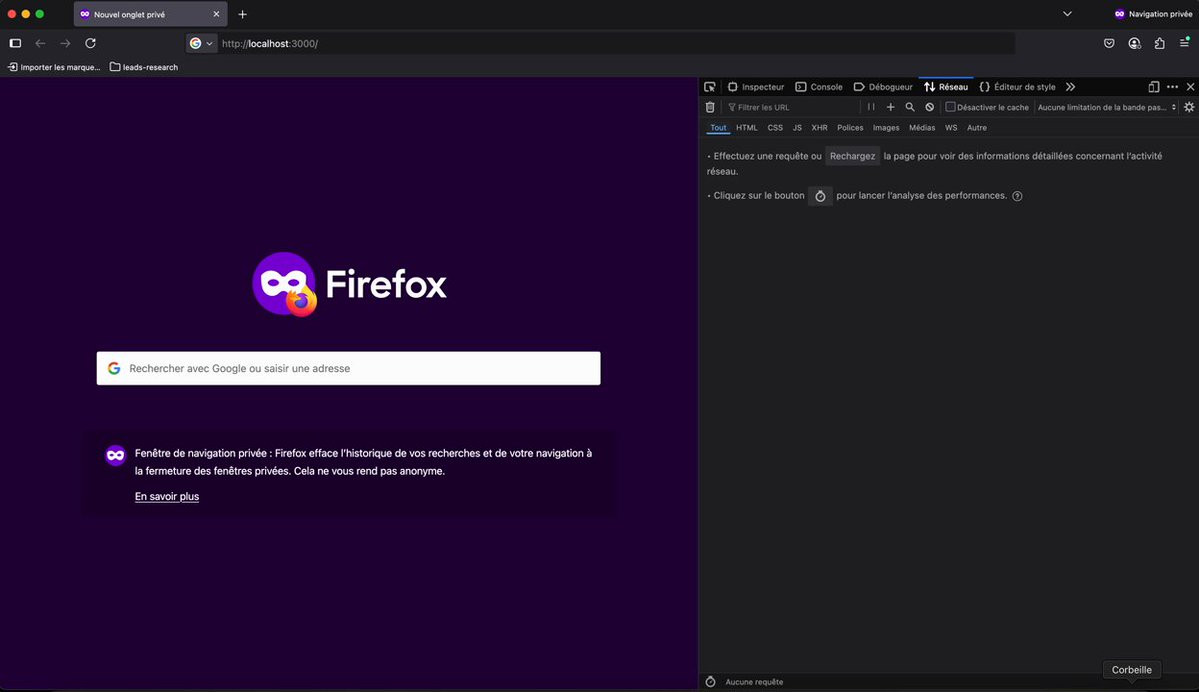Filter requests by WS
Viewport: 1199px width, 692px height.
950,128
